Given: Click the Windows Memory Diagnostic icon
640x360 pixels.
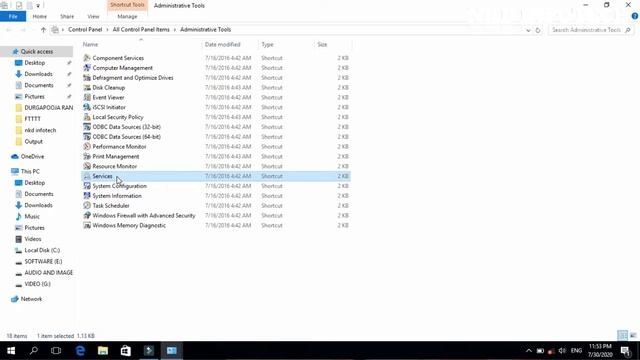Looking at the screenshot, I should coord(87,225).
